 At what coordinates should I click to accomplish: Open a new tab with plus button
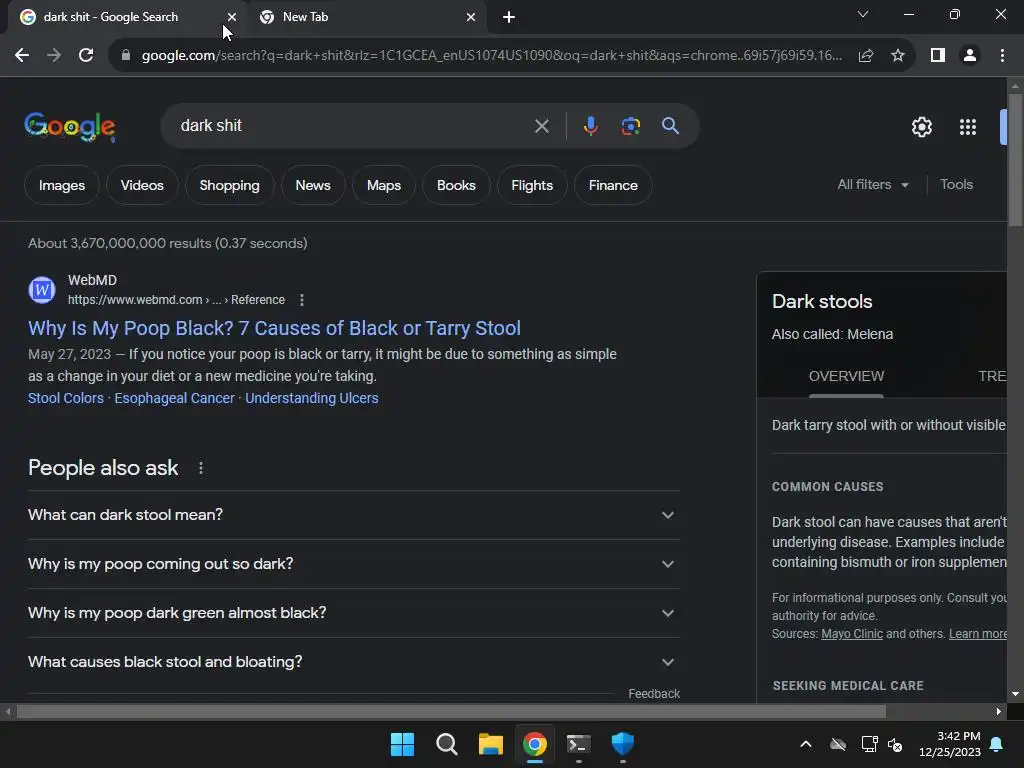(509, 17)
